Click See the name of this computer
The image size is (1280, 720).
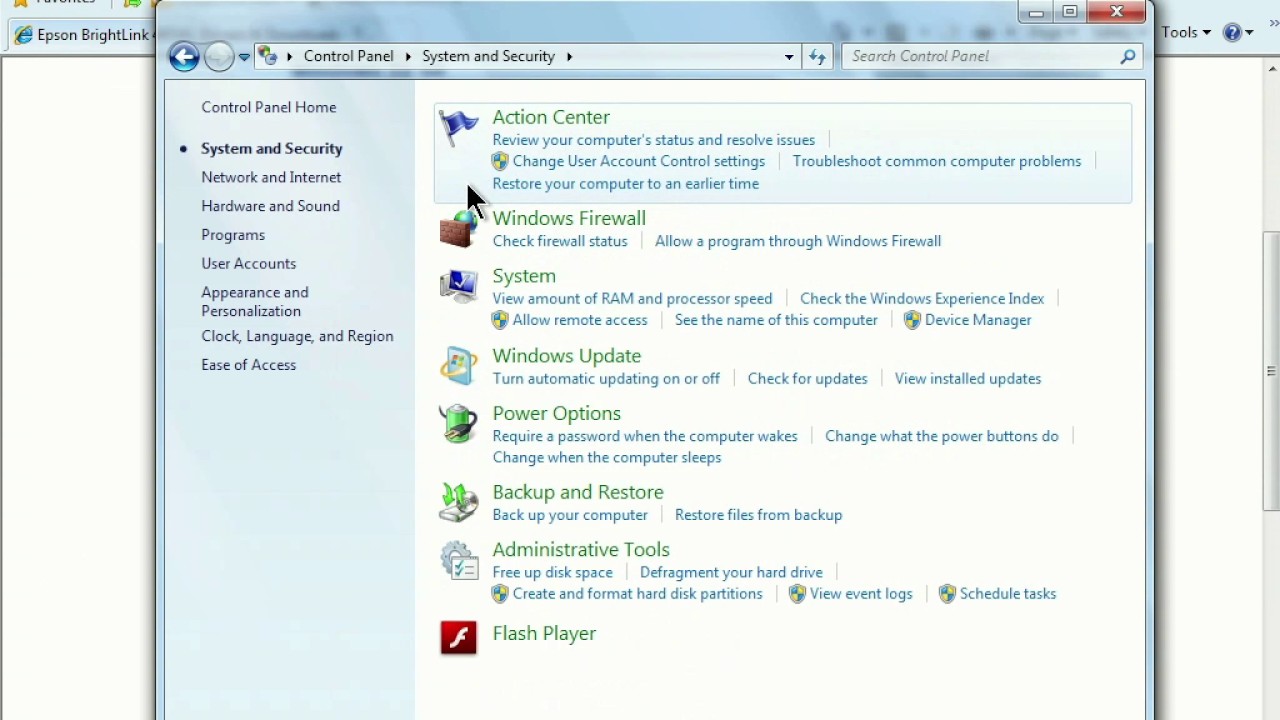[776, 320]
